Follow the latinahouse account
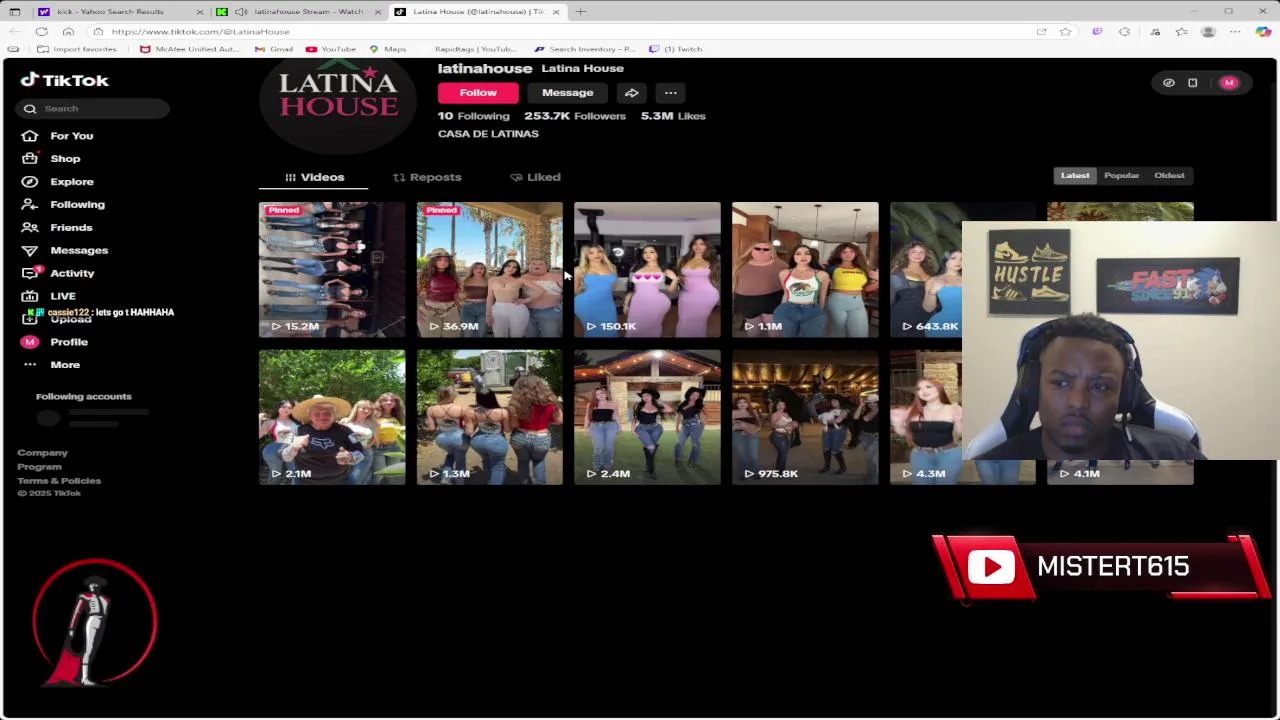Viewport: 1280px width, 720px height. coord(478,93)
